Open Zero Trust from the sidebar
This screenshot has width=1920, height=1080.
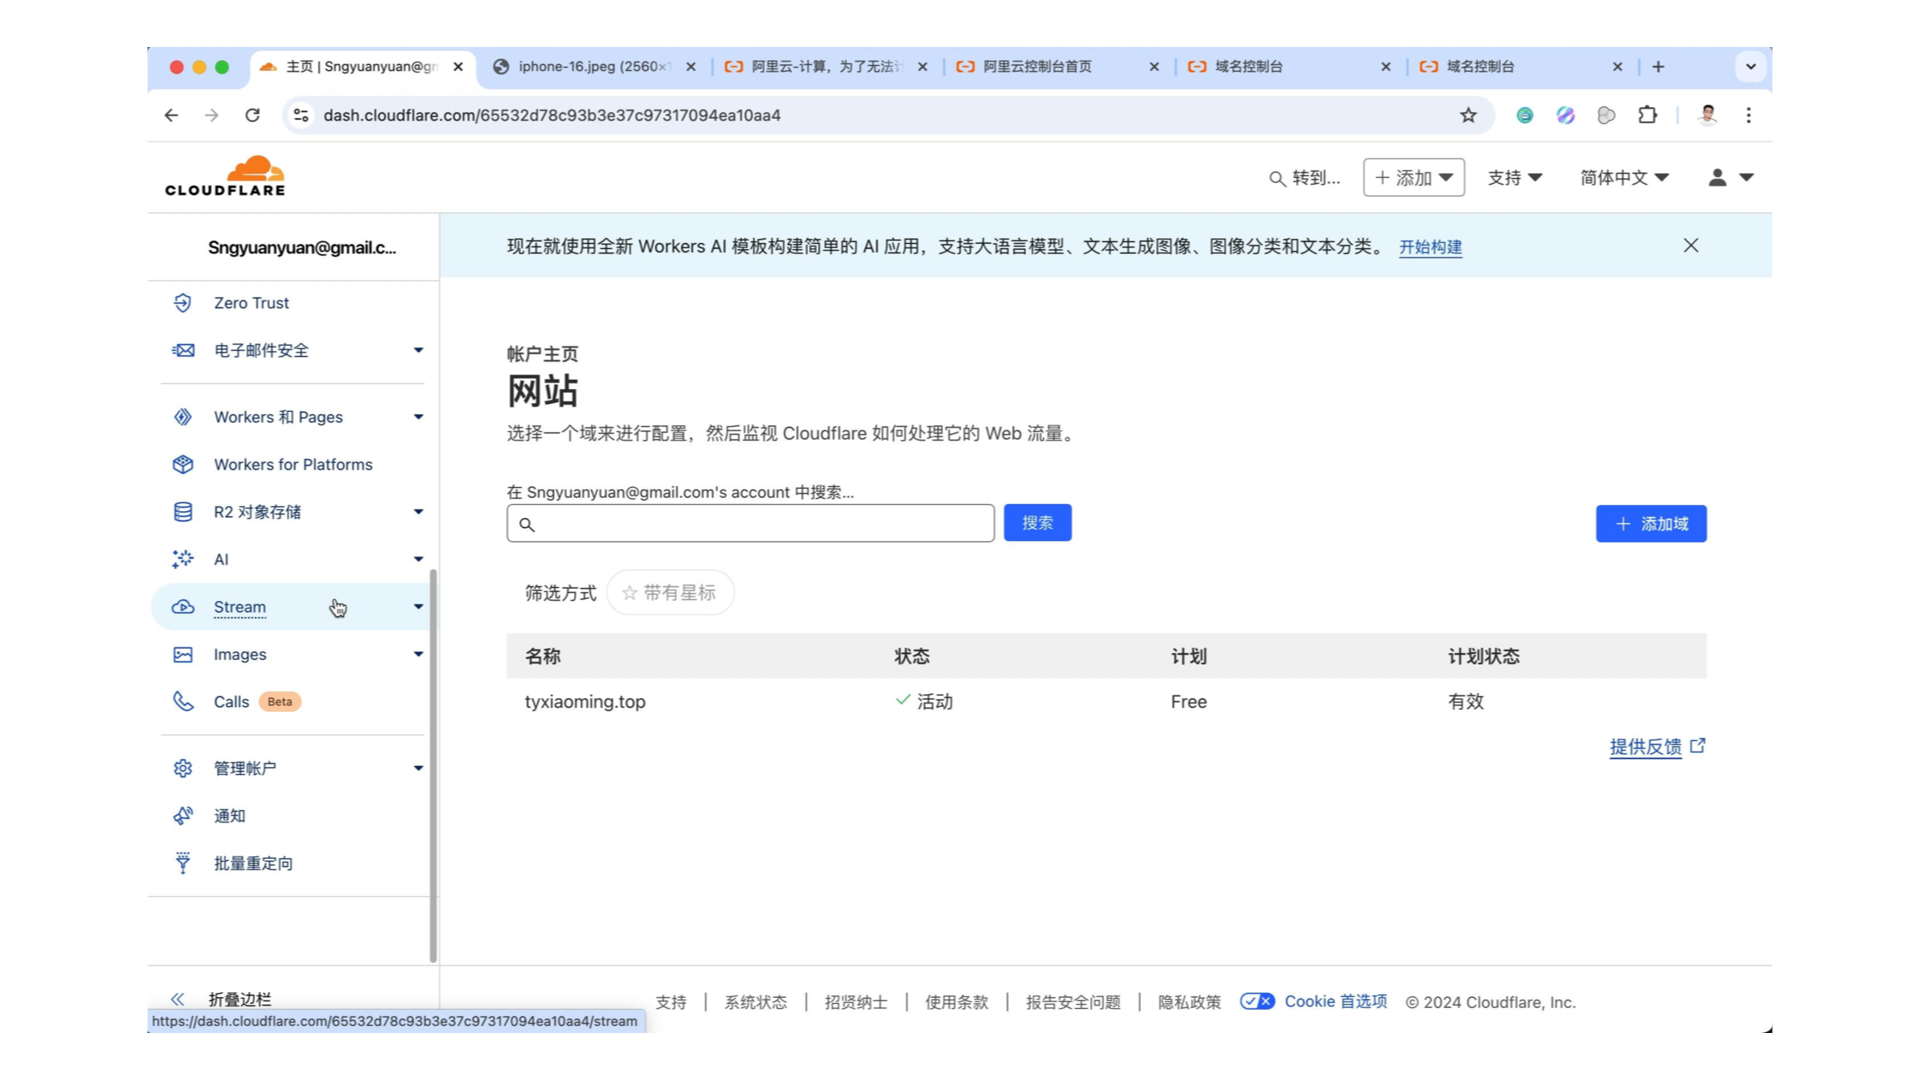(250, 302)
